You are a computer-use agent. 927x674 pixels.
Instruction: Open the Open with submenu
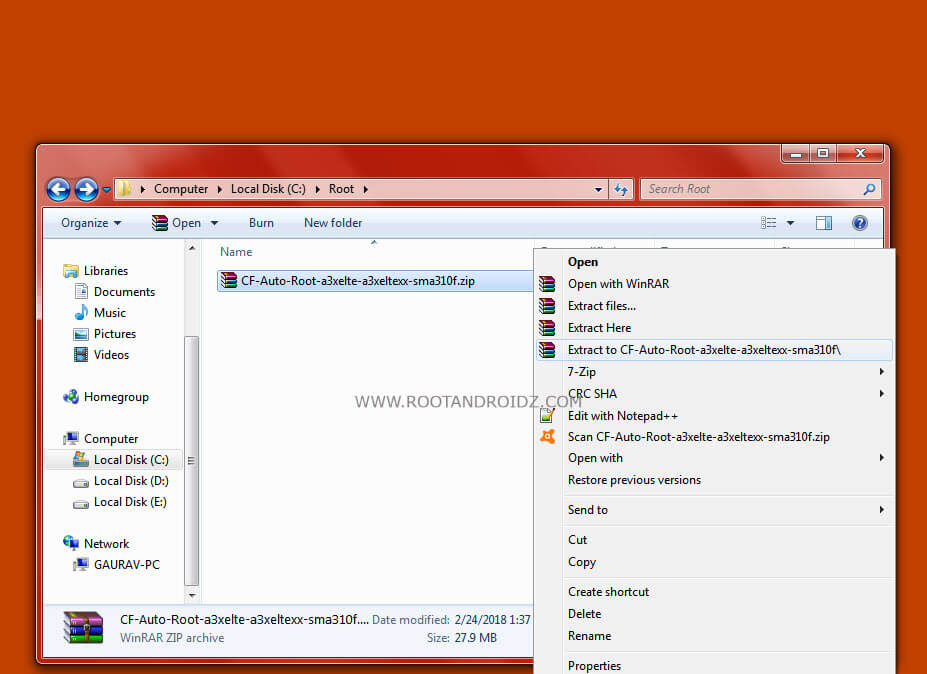click(714, 458)
